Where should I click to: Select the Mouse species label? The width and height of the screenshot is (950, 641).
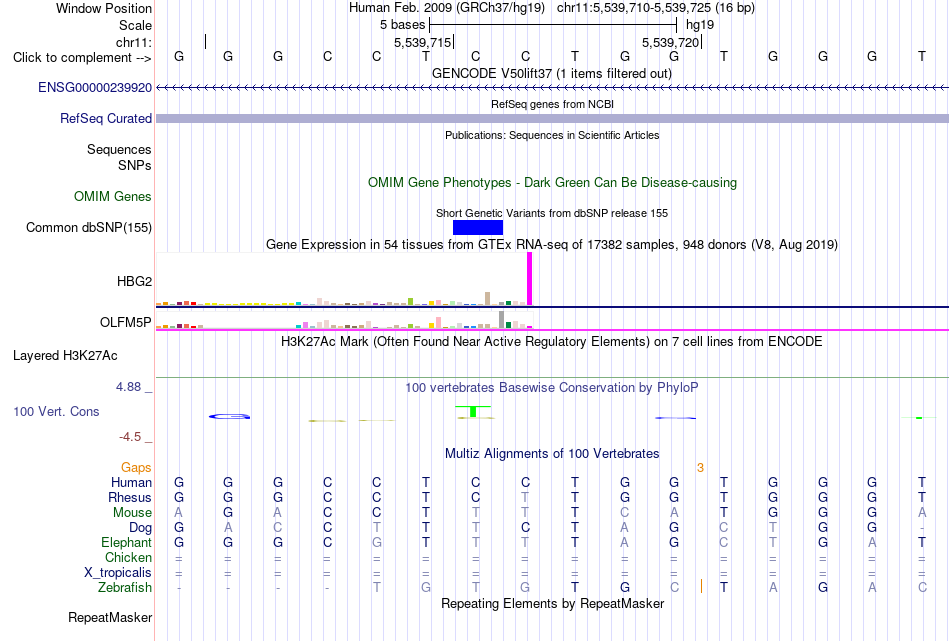click(133, 513)
